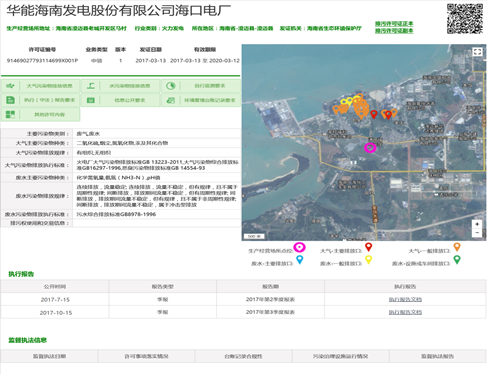Click the 信息公开要求 icon
The height and width of the screenshot is (375, 487).
(x=91, y=100)
